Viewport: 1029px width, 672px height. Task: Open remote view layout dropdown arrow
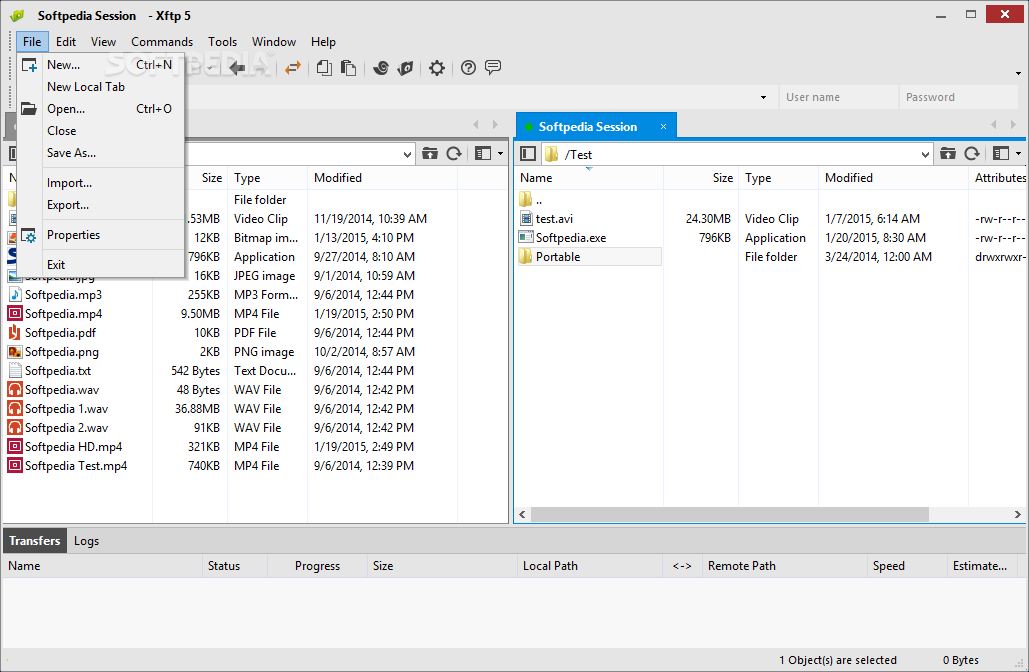1018,154
